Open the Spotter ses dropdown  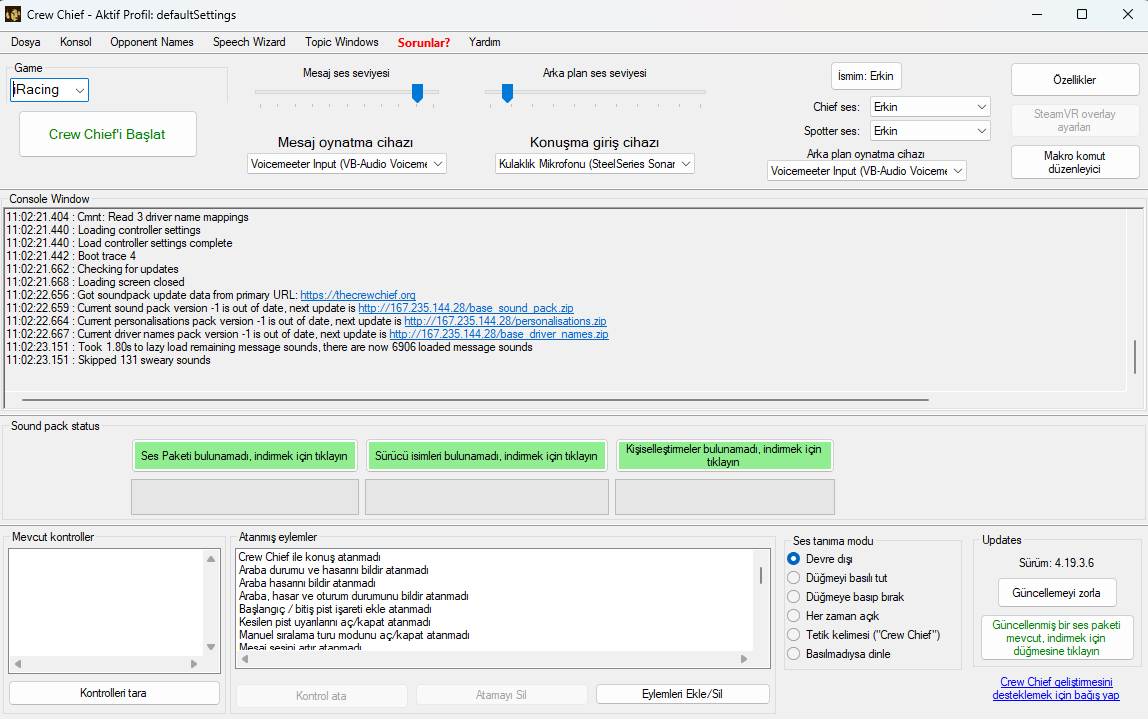[930, 131]
